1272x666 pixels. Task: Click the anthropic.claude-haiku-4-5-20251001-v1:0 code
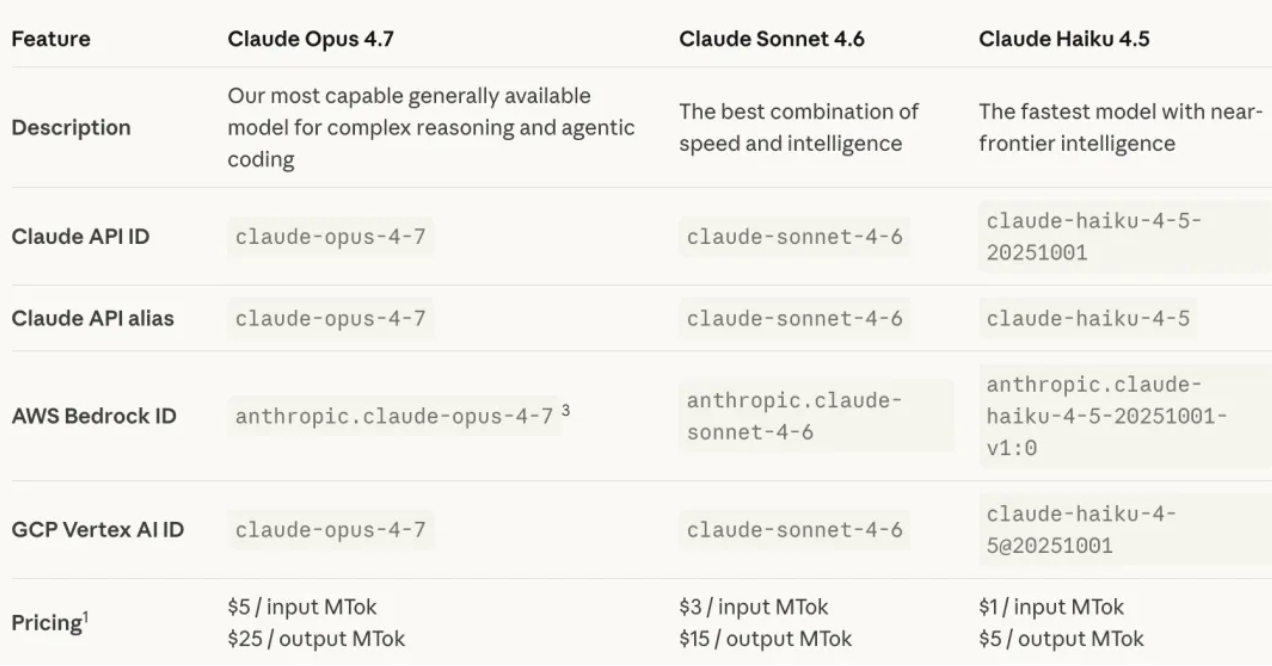point(1106,416)
